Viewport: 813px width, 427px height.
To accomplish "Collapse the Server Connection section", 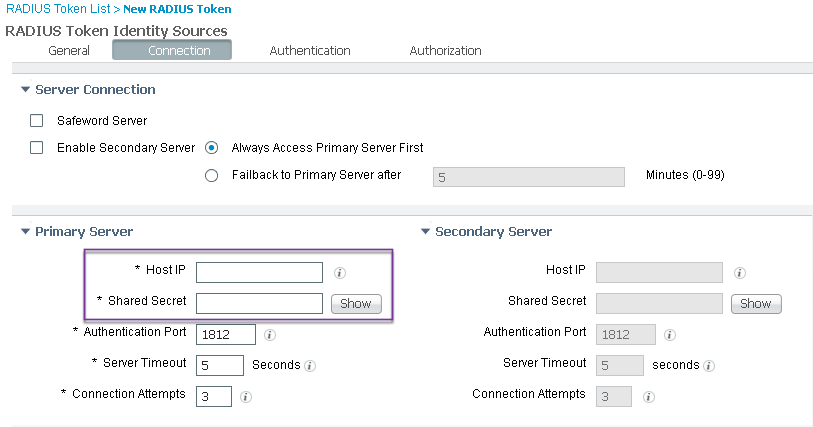I will tap(25, 90).
